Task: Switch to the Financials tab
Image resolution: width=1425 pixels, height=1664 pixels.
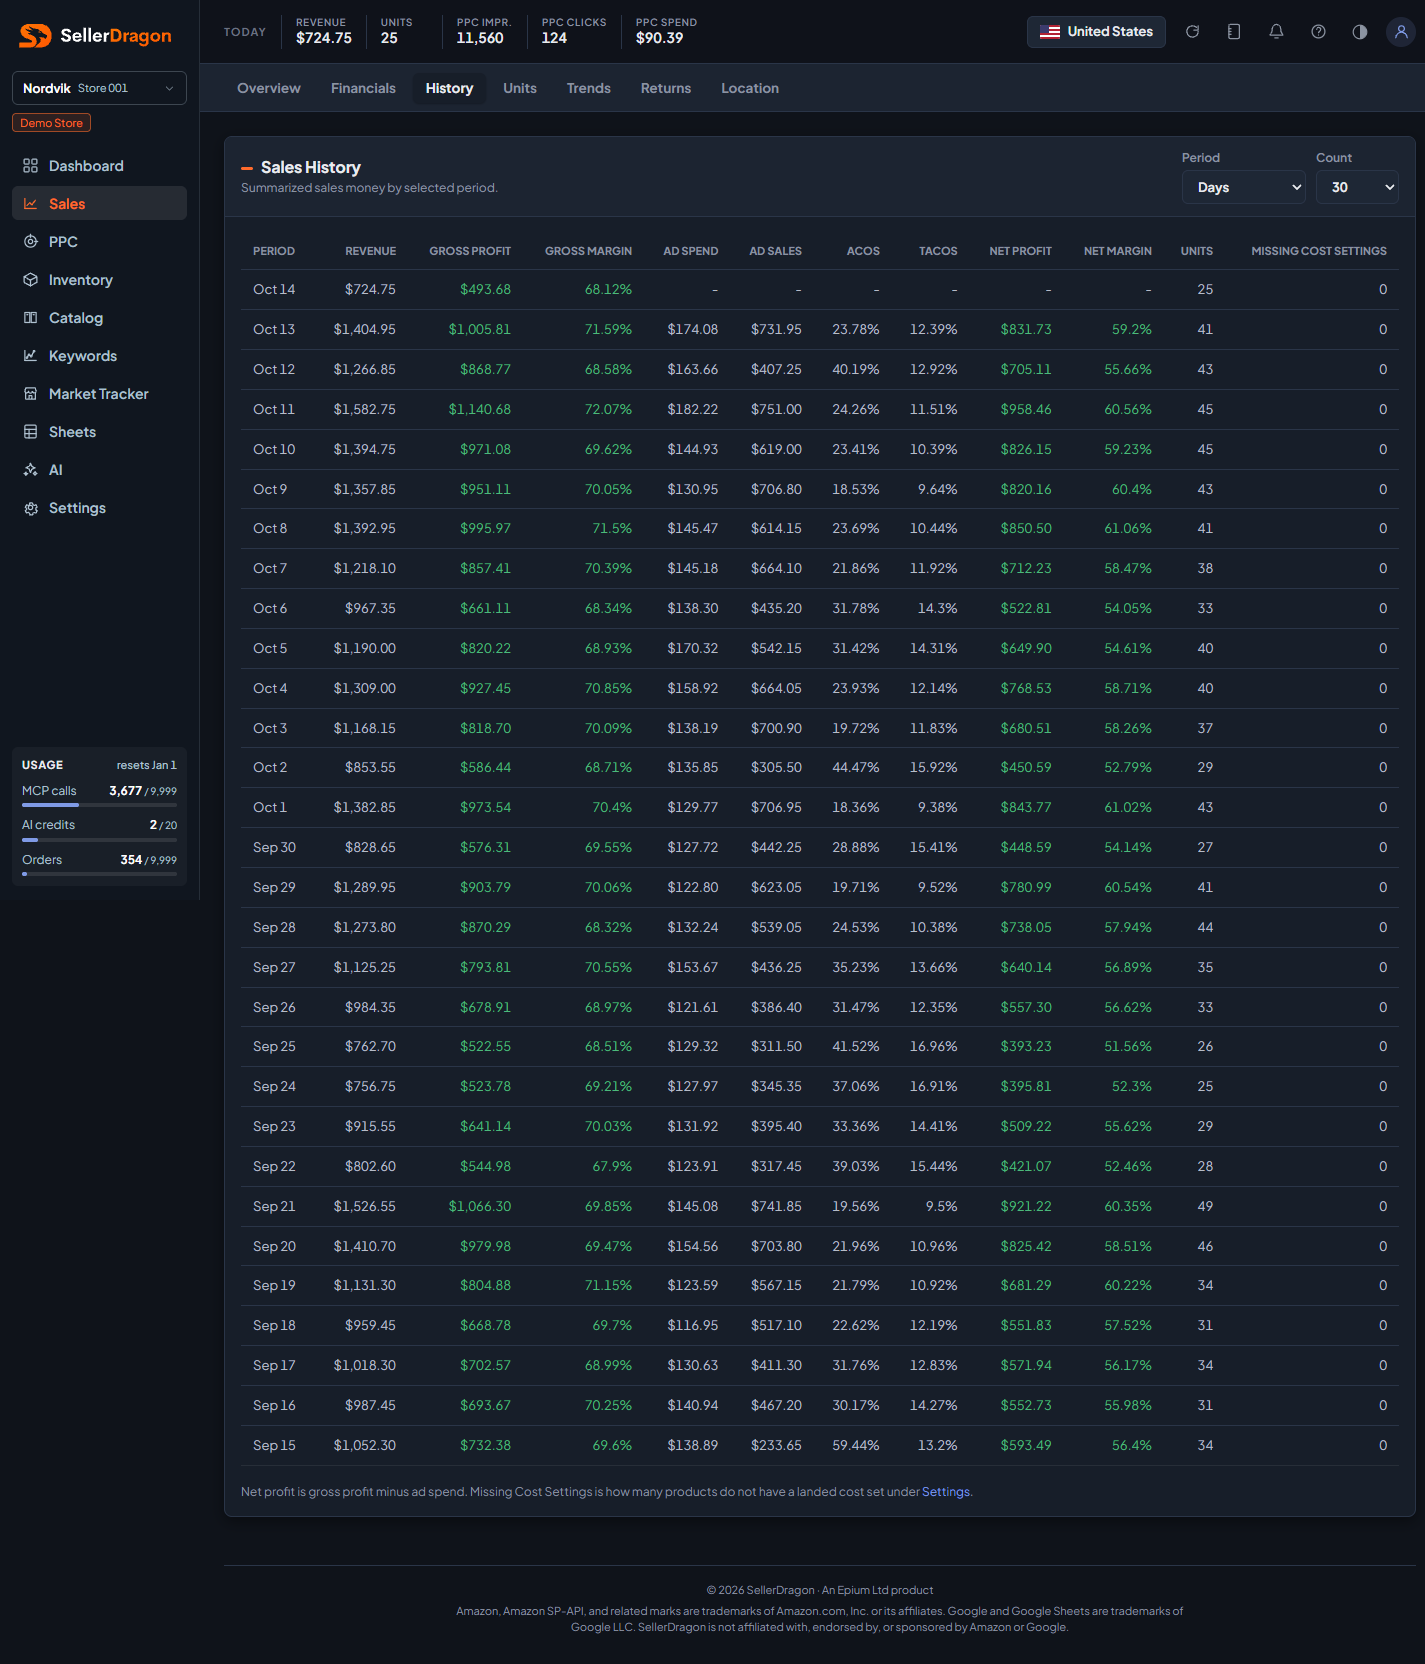Action: pos(363,88)
